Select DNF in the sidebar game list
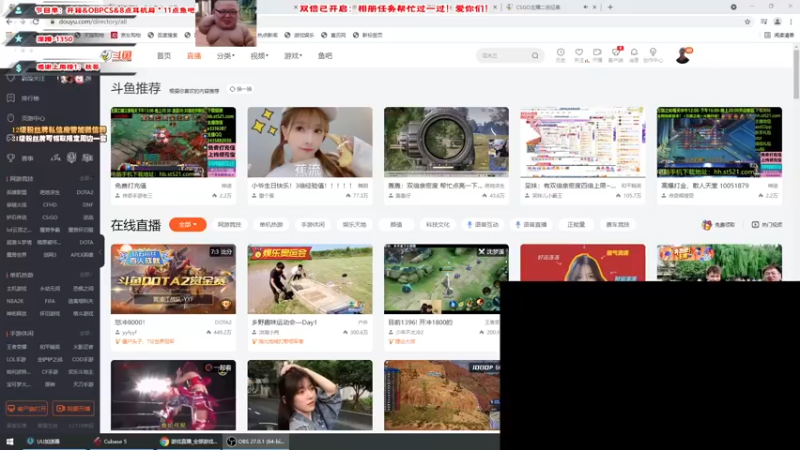The image size is (800, 450). click(87, 205)
